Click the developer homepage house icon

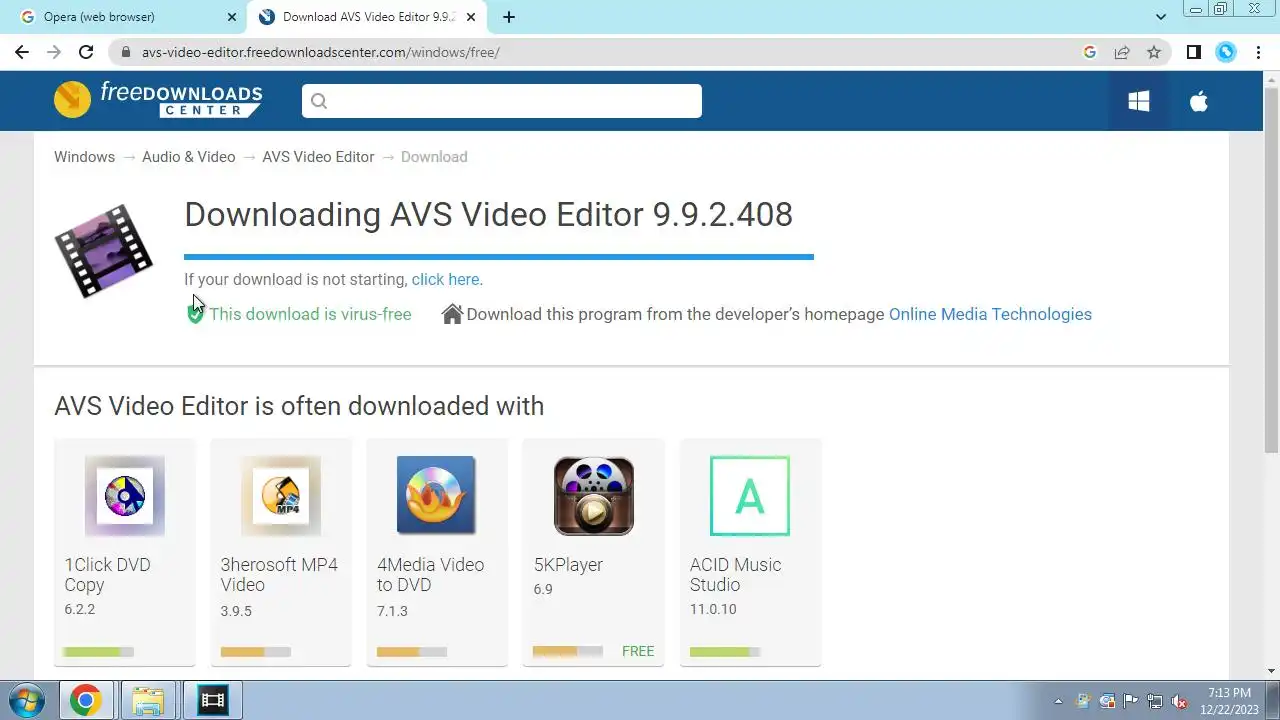click(x=452, y=314)
